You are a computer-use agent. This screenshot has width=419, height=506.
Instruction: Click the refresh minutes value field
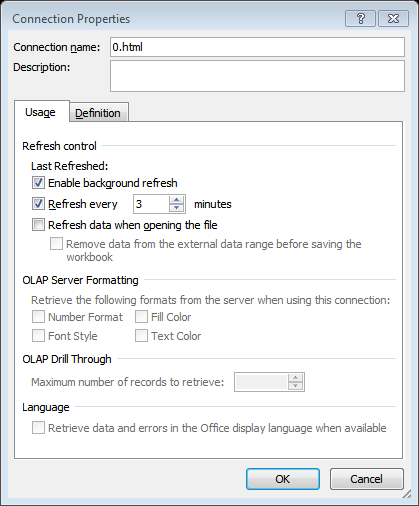tap(151, 204)
